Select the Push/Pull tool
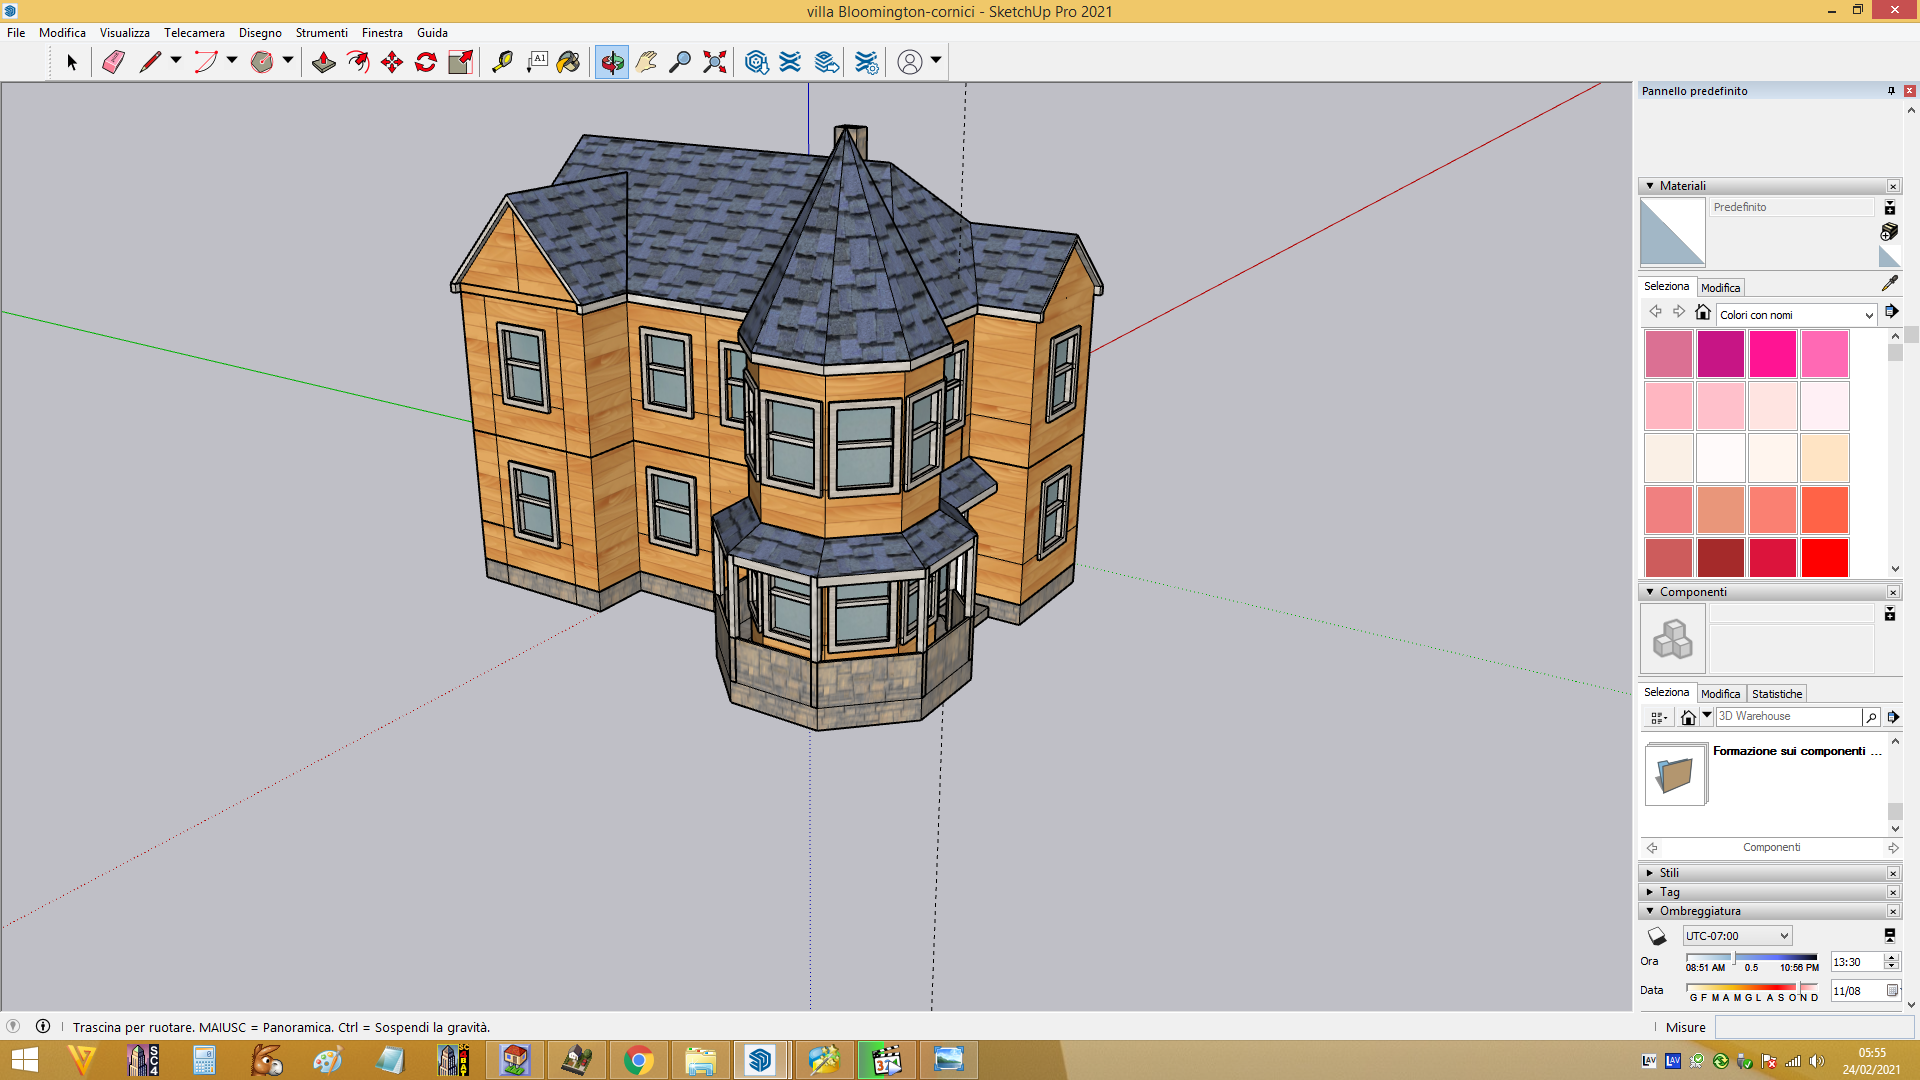Screen dimensions: 1920x1080 coord(323,62)
